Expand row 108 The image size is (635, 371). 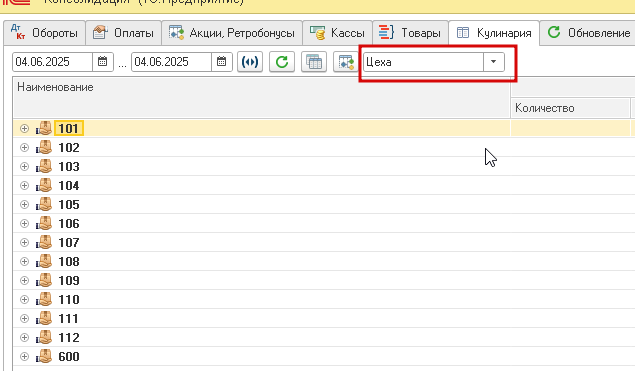click(x=24, y=262)
